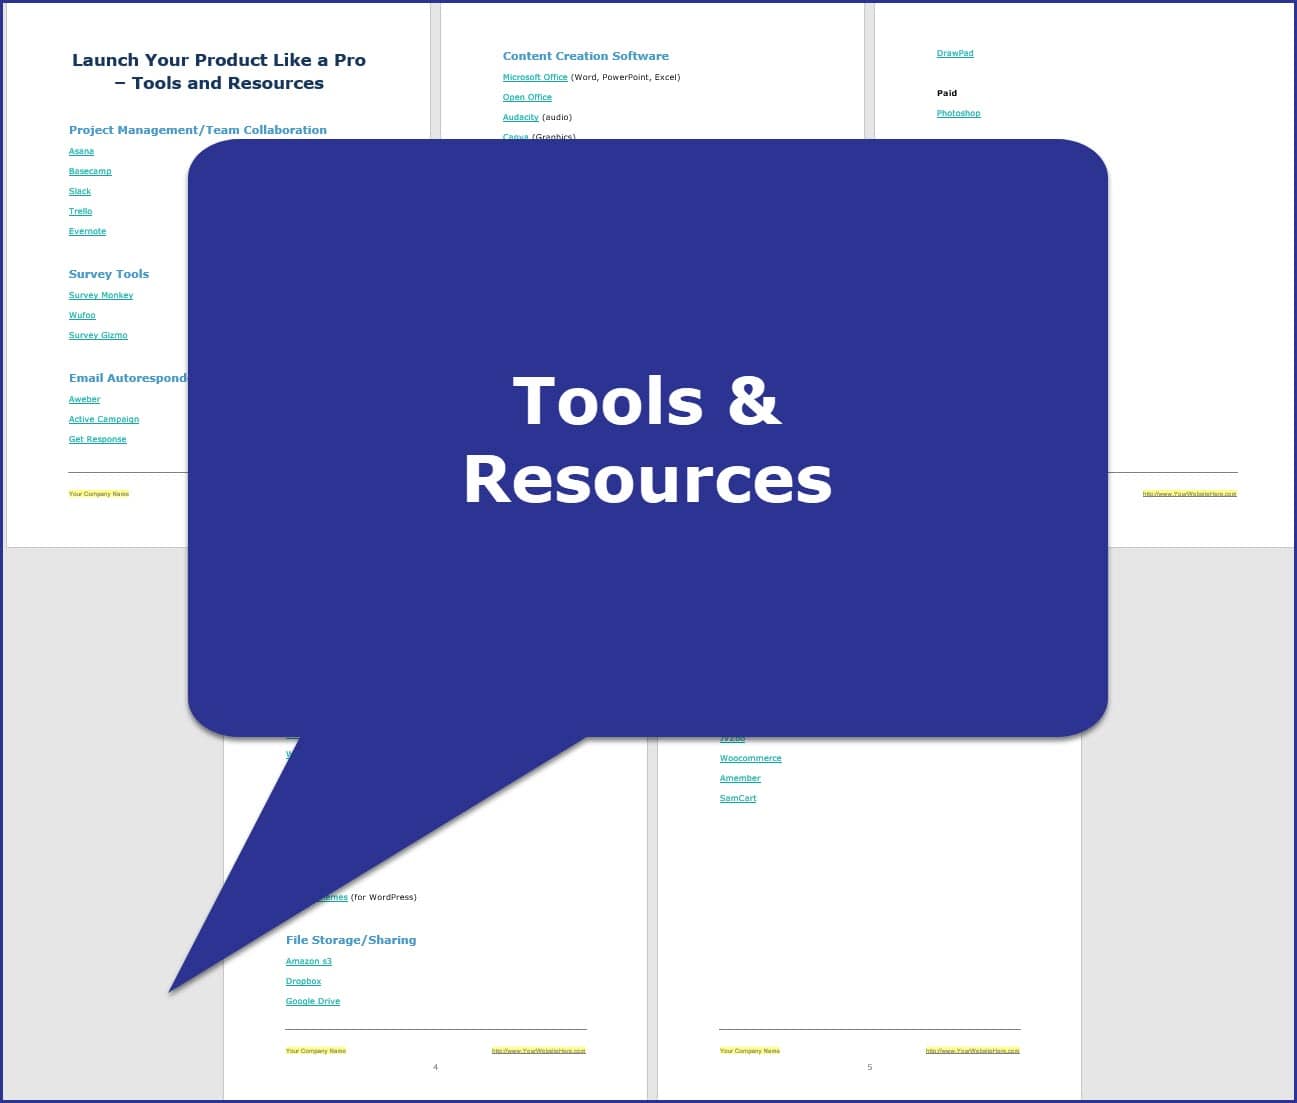Click the 'File Storage/Sharing' heading
Screen dimensions: 1297x1103
coord(351,940)
